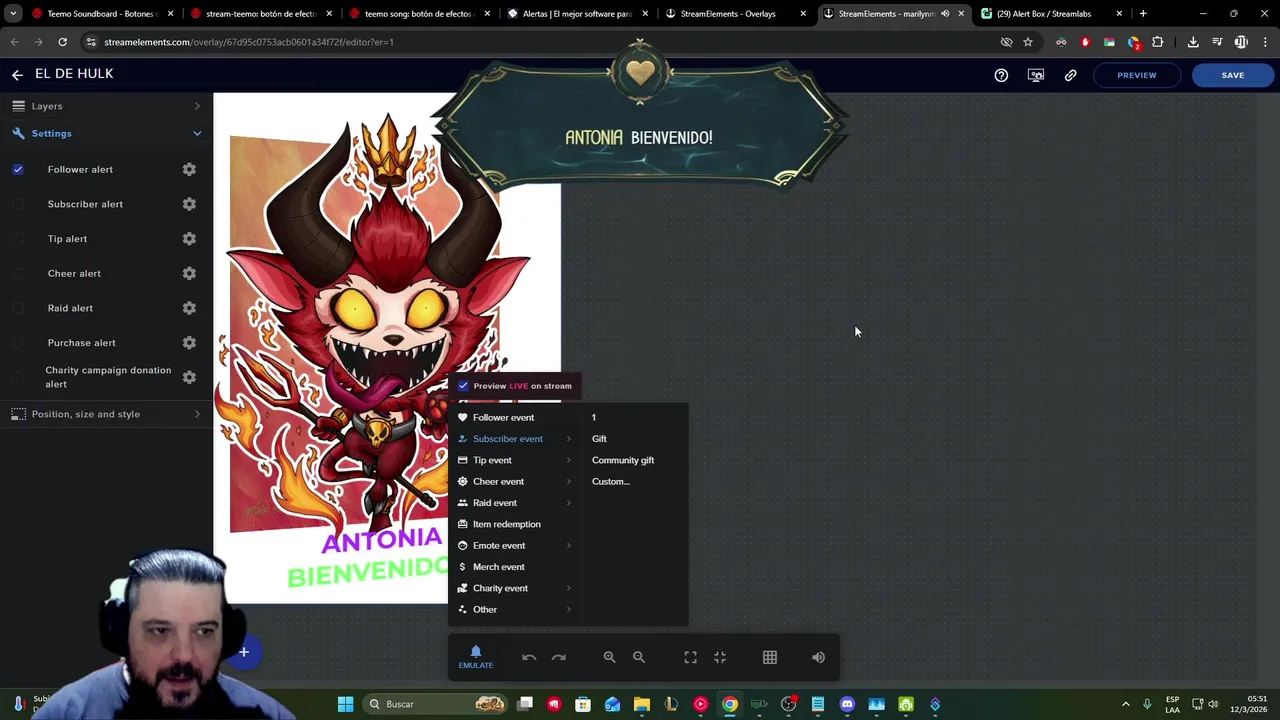
Task: Select Subscriber event in emulate menu
Action: click(x=514, y=439)
